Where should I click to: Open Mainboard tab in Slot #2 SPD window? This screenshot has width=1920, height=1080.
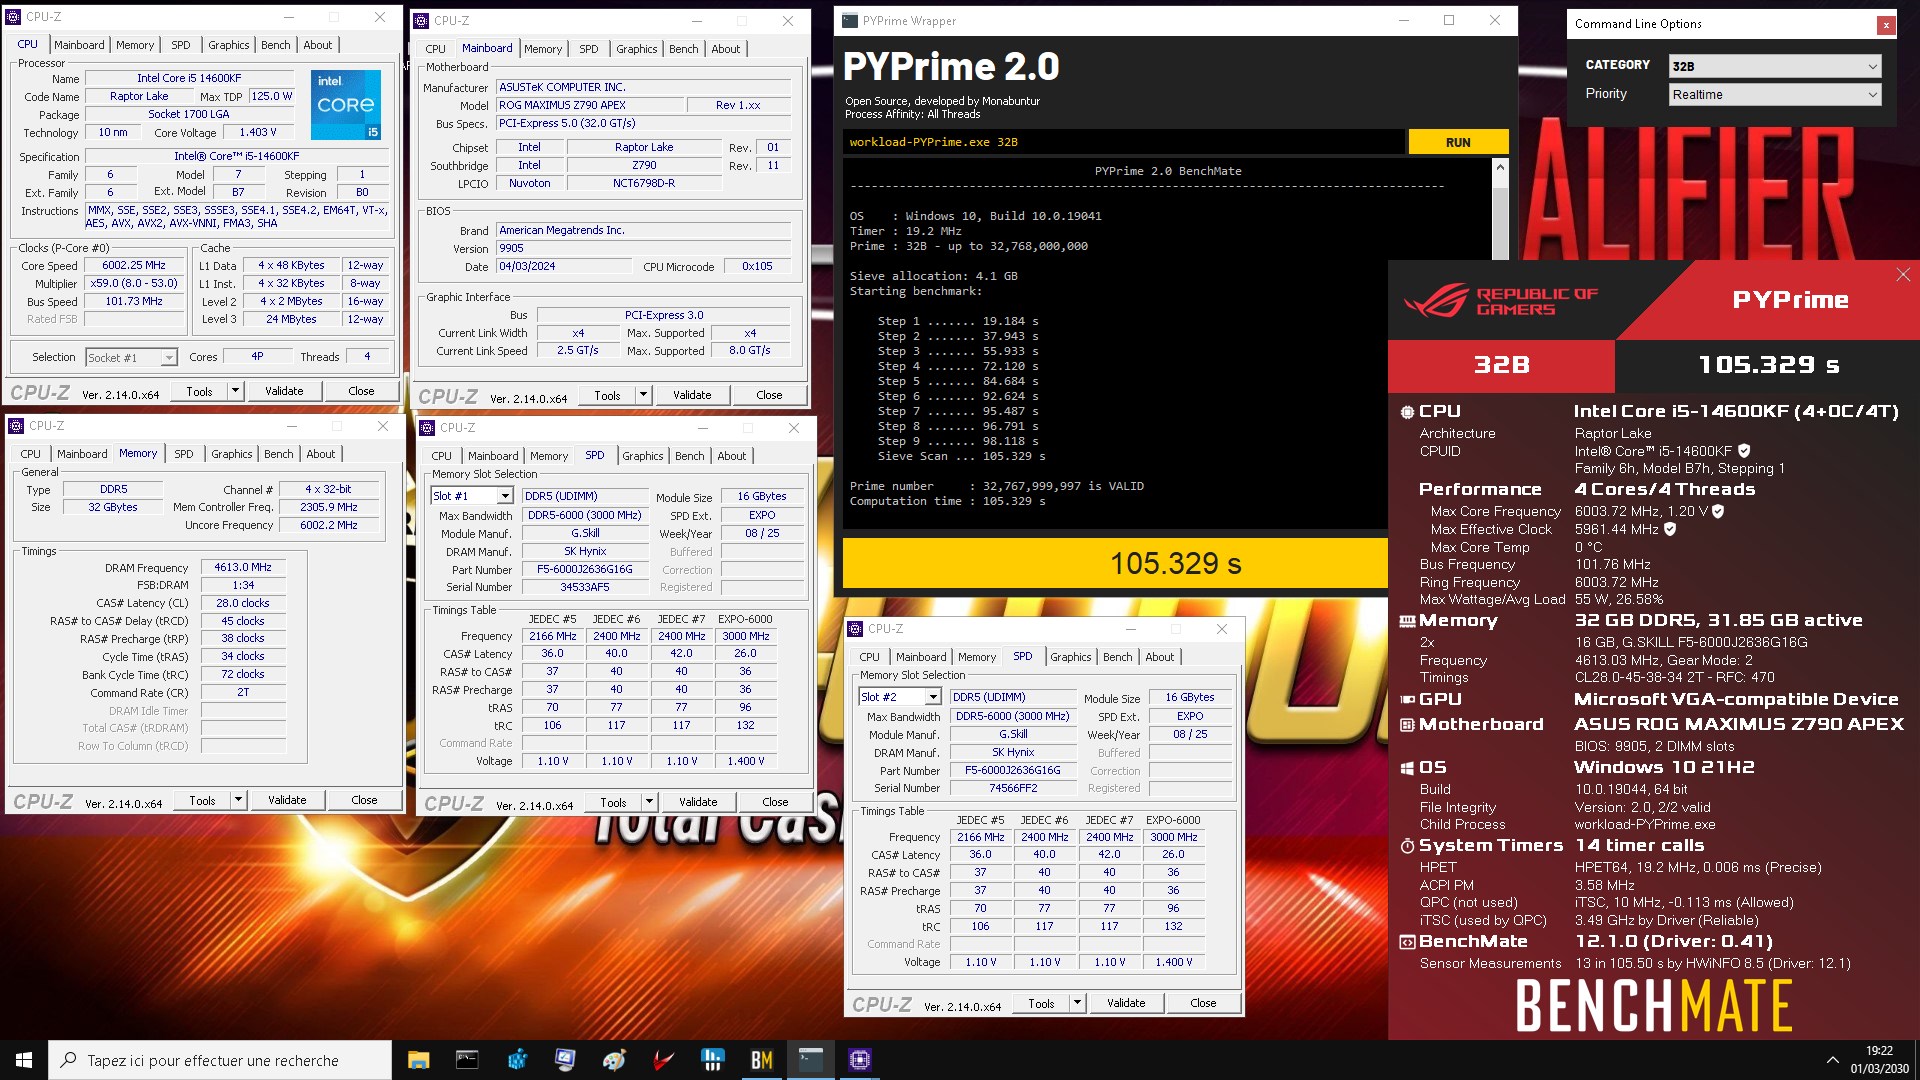921,657
